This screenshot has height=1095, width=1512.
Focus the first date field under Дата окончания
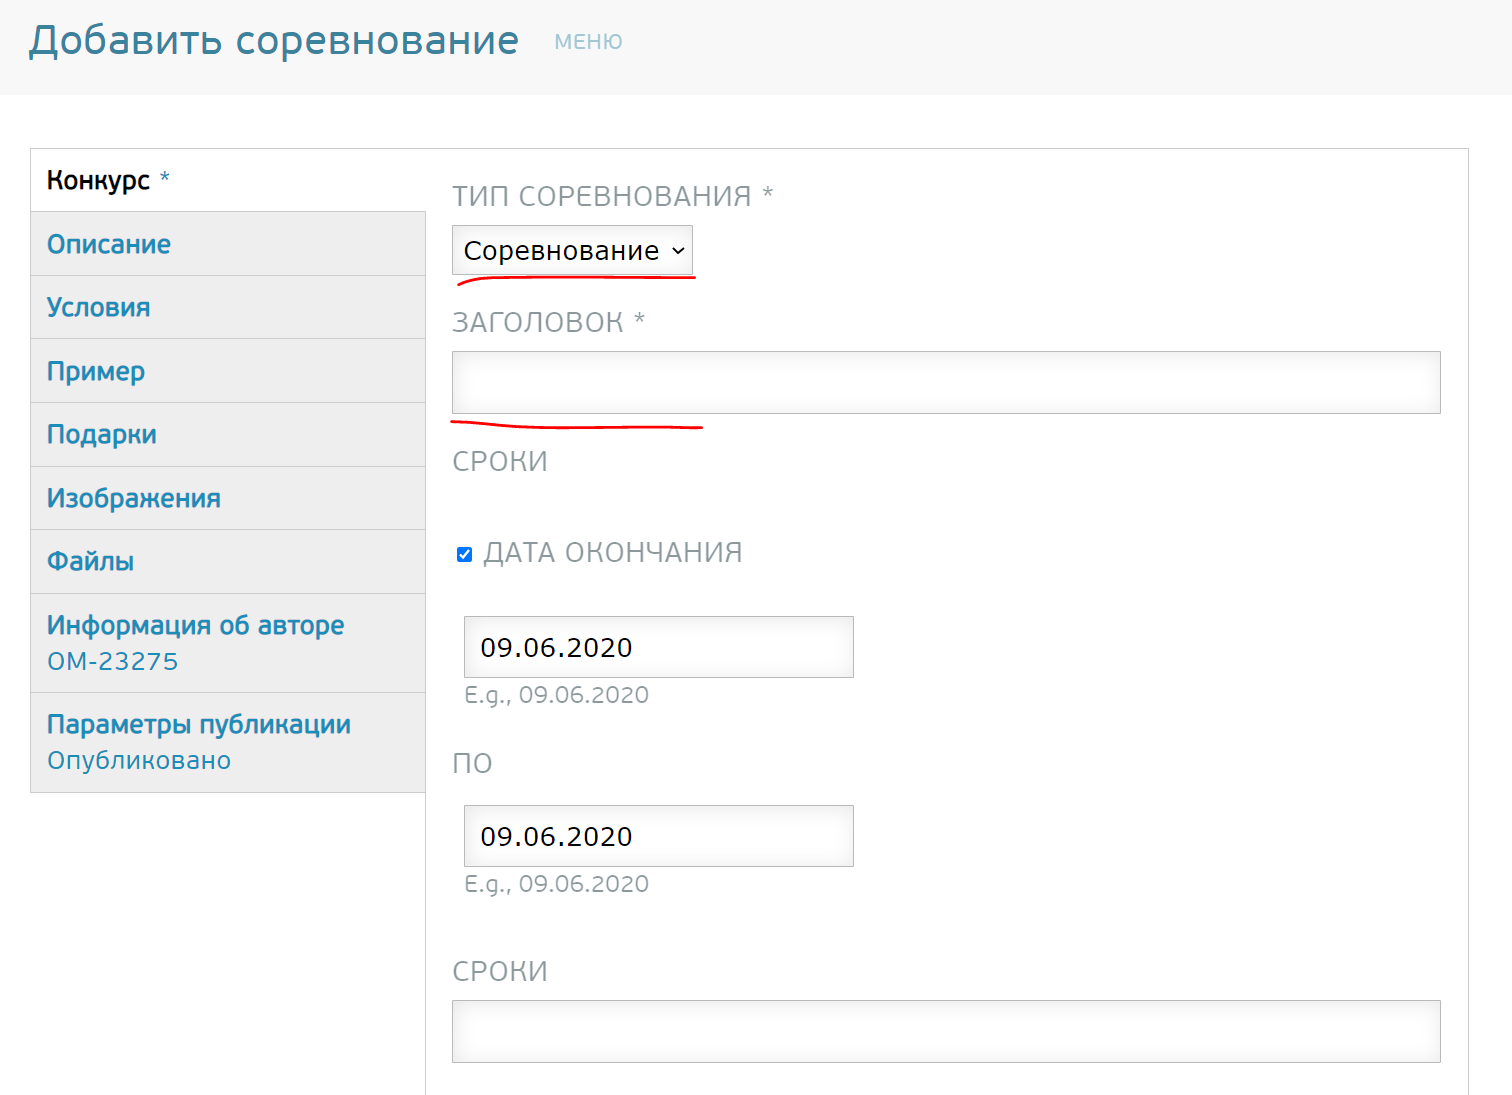pos(658,647)
